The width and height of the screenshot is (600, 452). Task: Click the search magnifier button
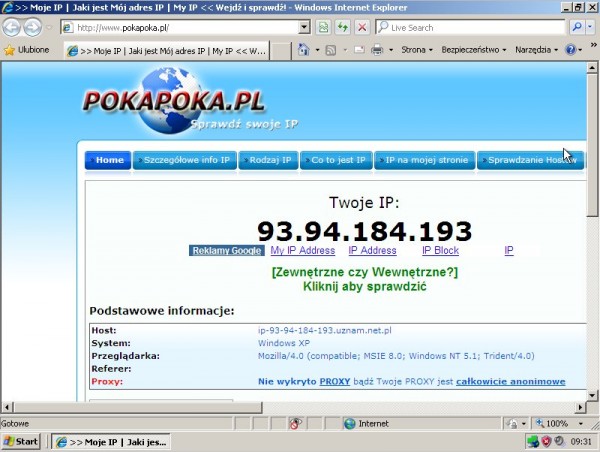pos(577,27)
